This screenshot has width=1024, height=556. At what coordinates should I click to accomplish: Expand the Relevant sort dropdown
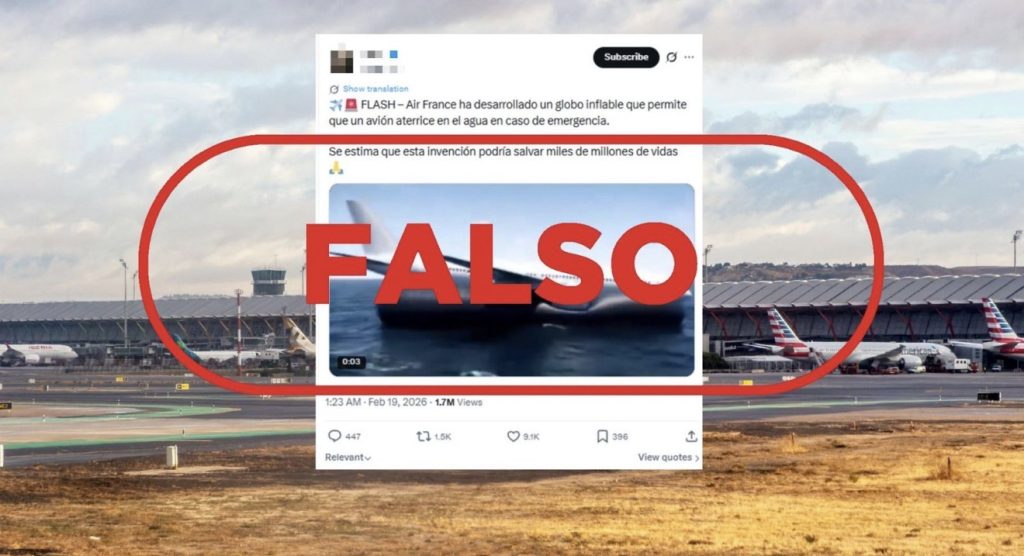[348, 457]
